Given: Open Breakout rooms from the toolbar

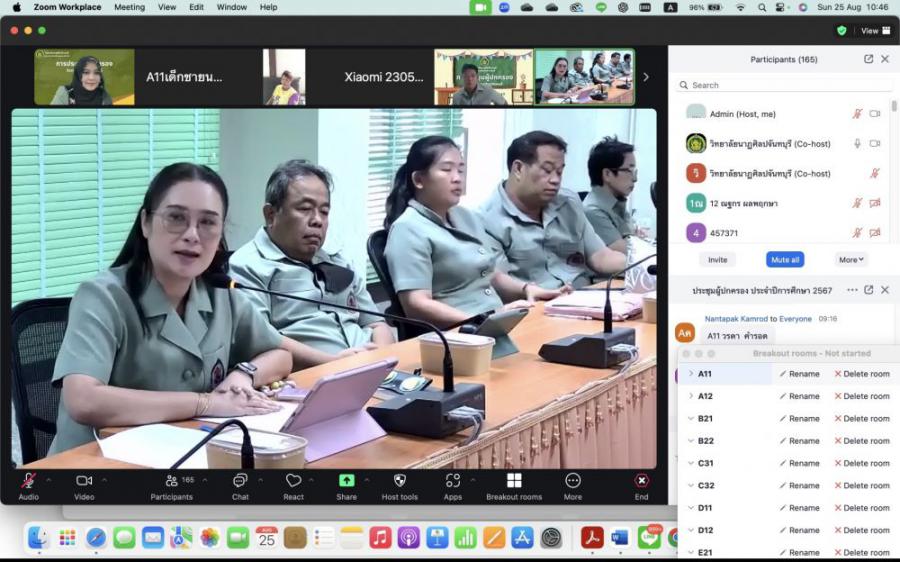Looking at the screenshot, I should tap(514, 481).
